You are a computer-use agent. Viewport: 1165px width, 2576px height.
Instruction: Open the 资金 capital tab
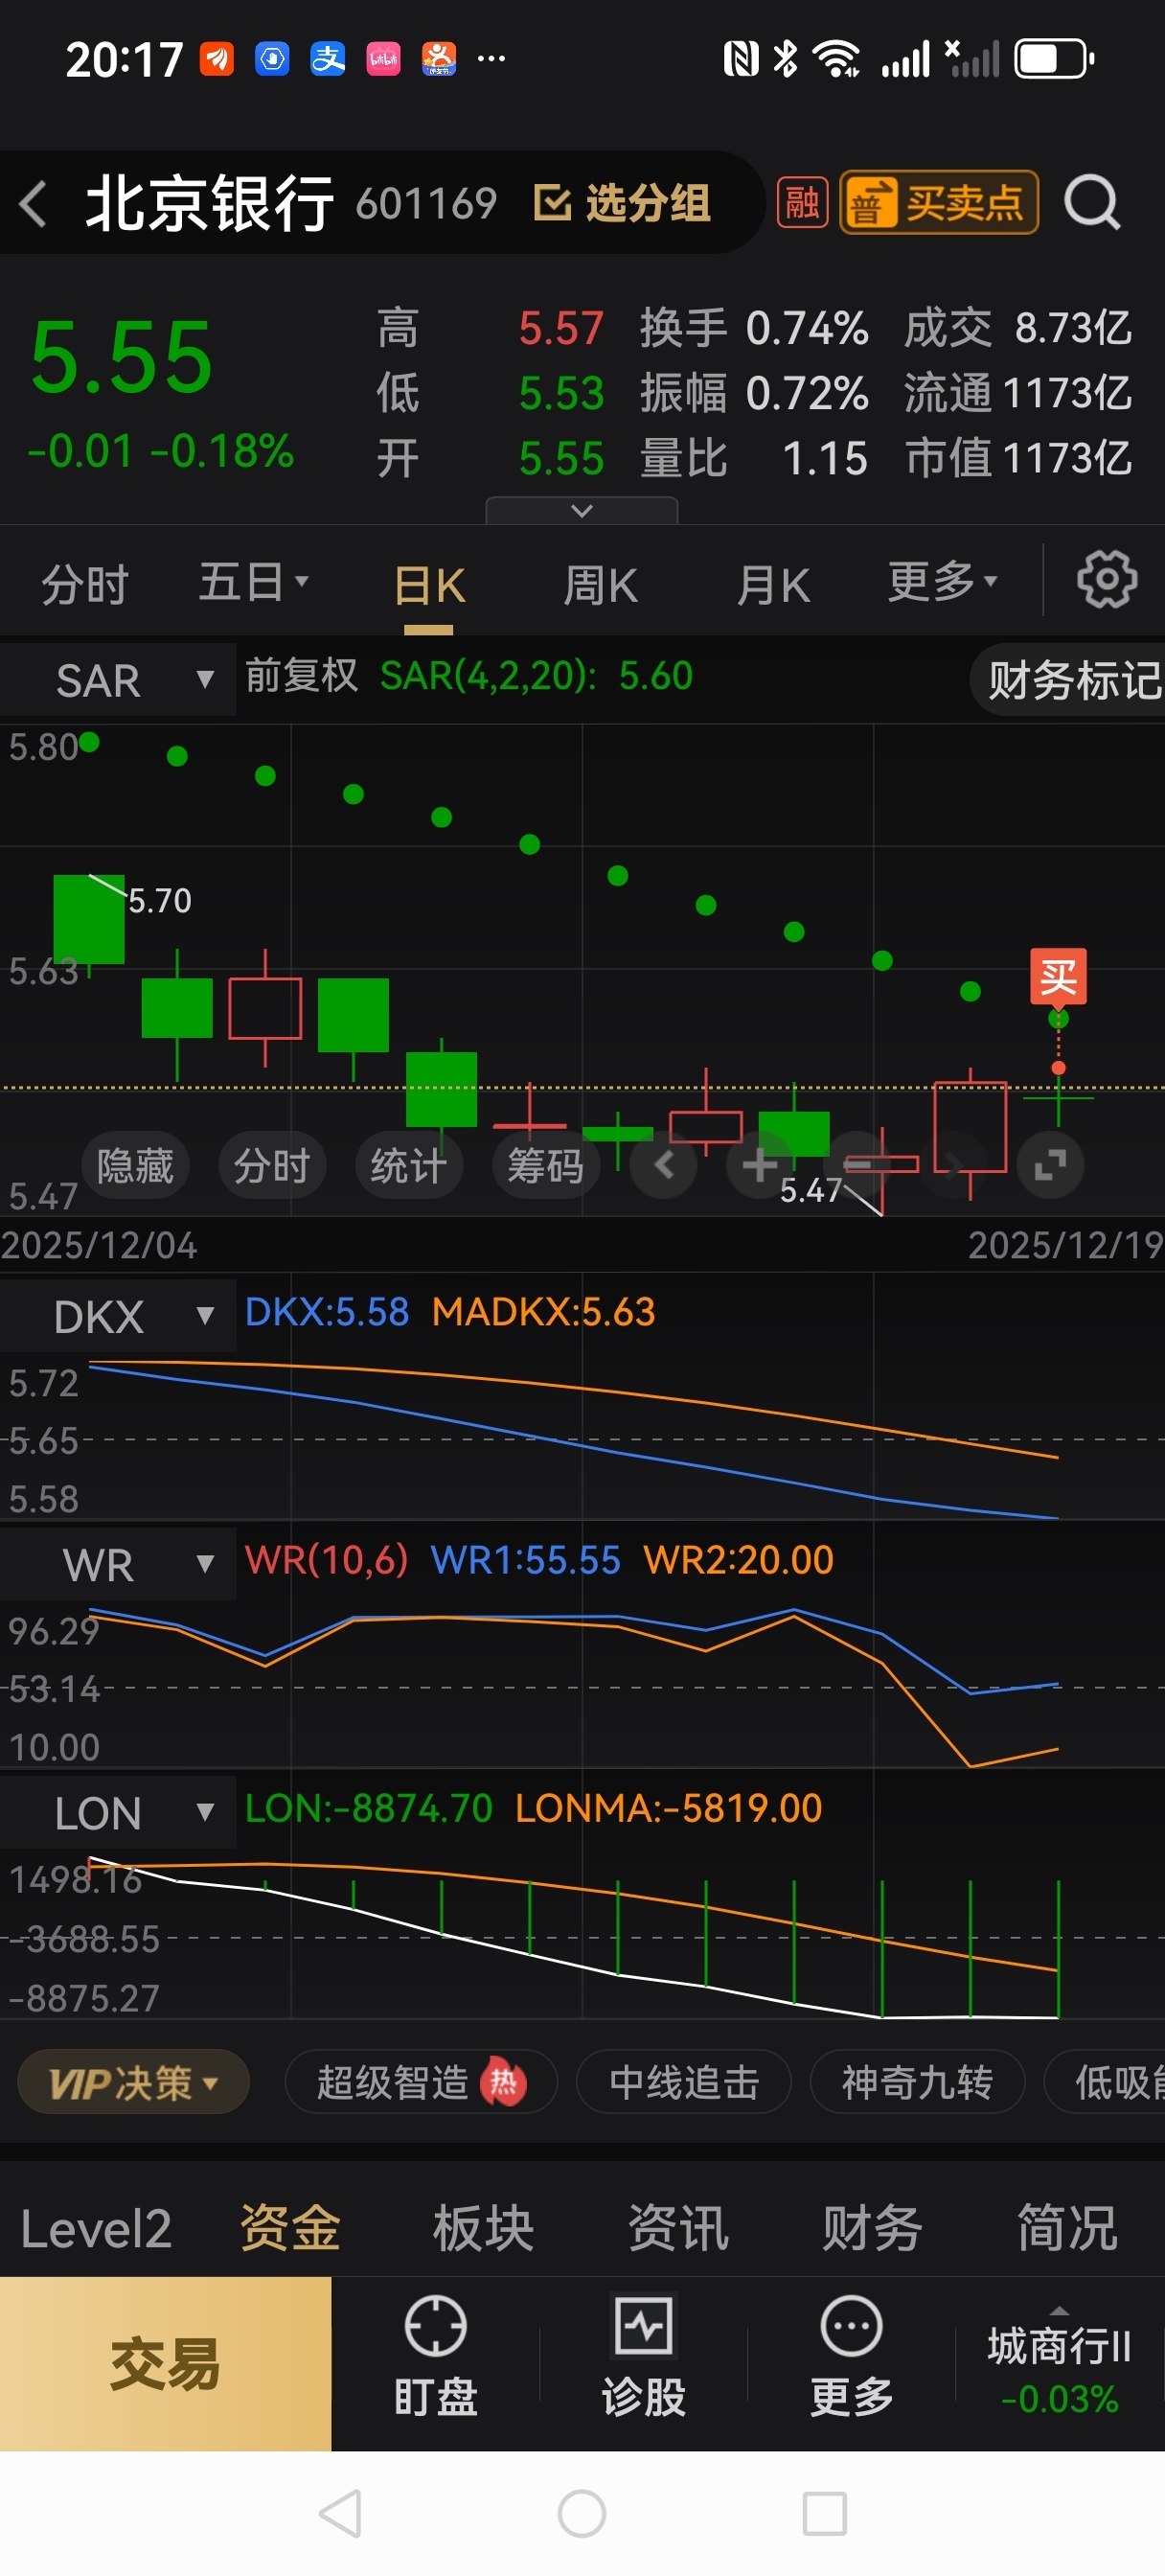pos(290,2229)
